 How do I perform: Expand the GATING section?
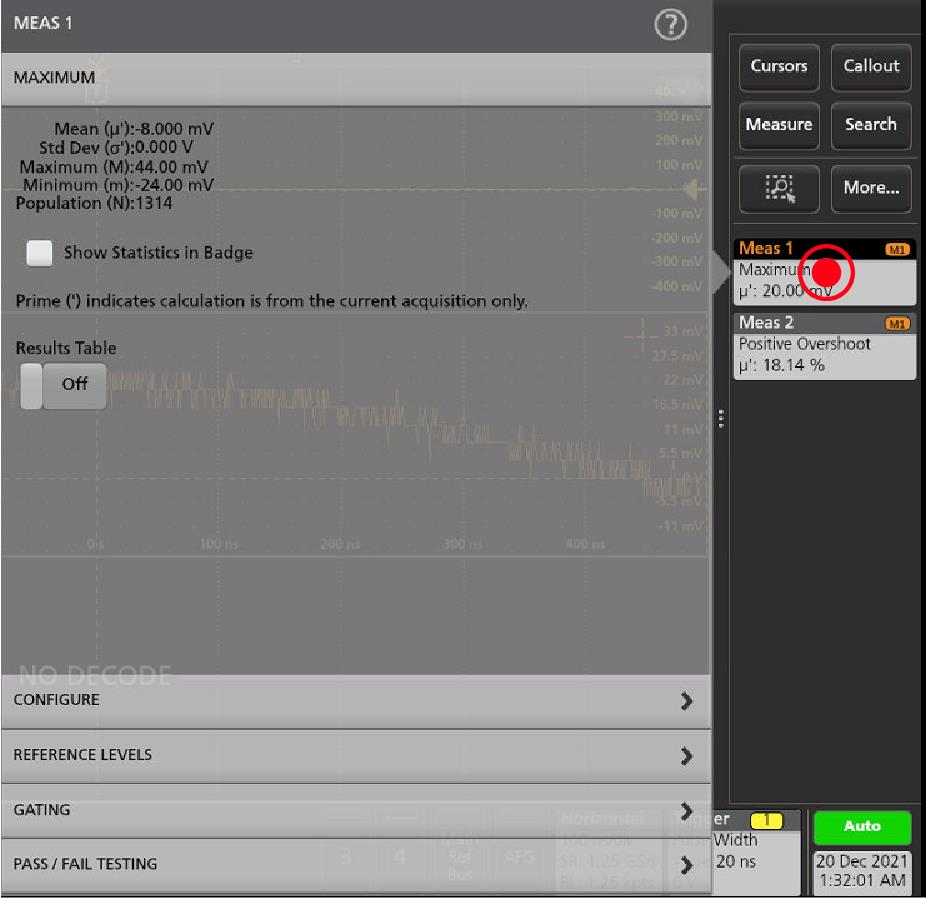click(x=356, y=810)
